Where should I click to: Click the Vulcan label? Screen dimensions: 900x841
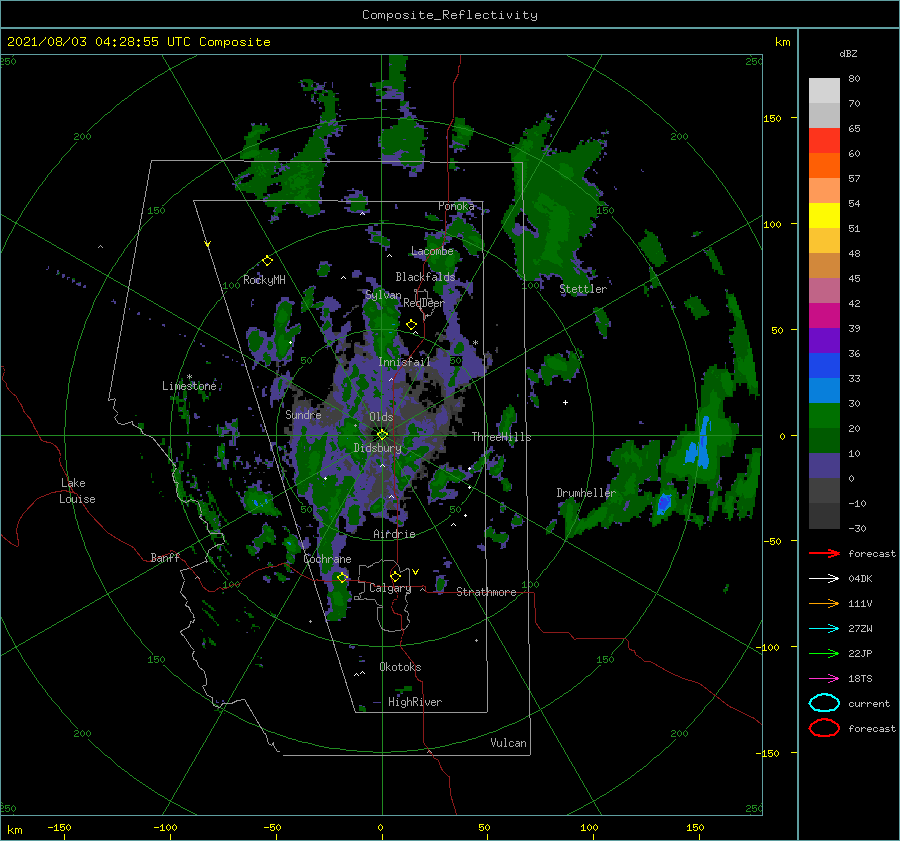[508, 743]
